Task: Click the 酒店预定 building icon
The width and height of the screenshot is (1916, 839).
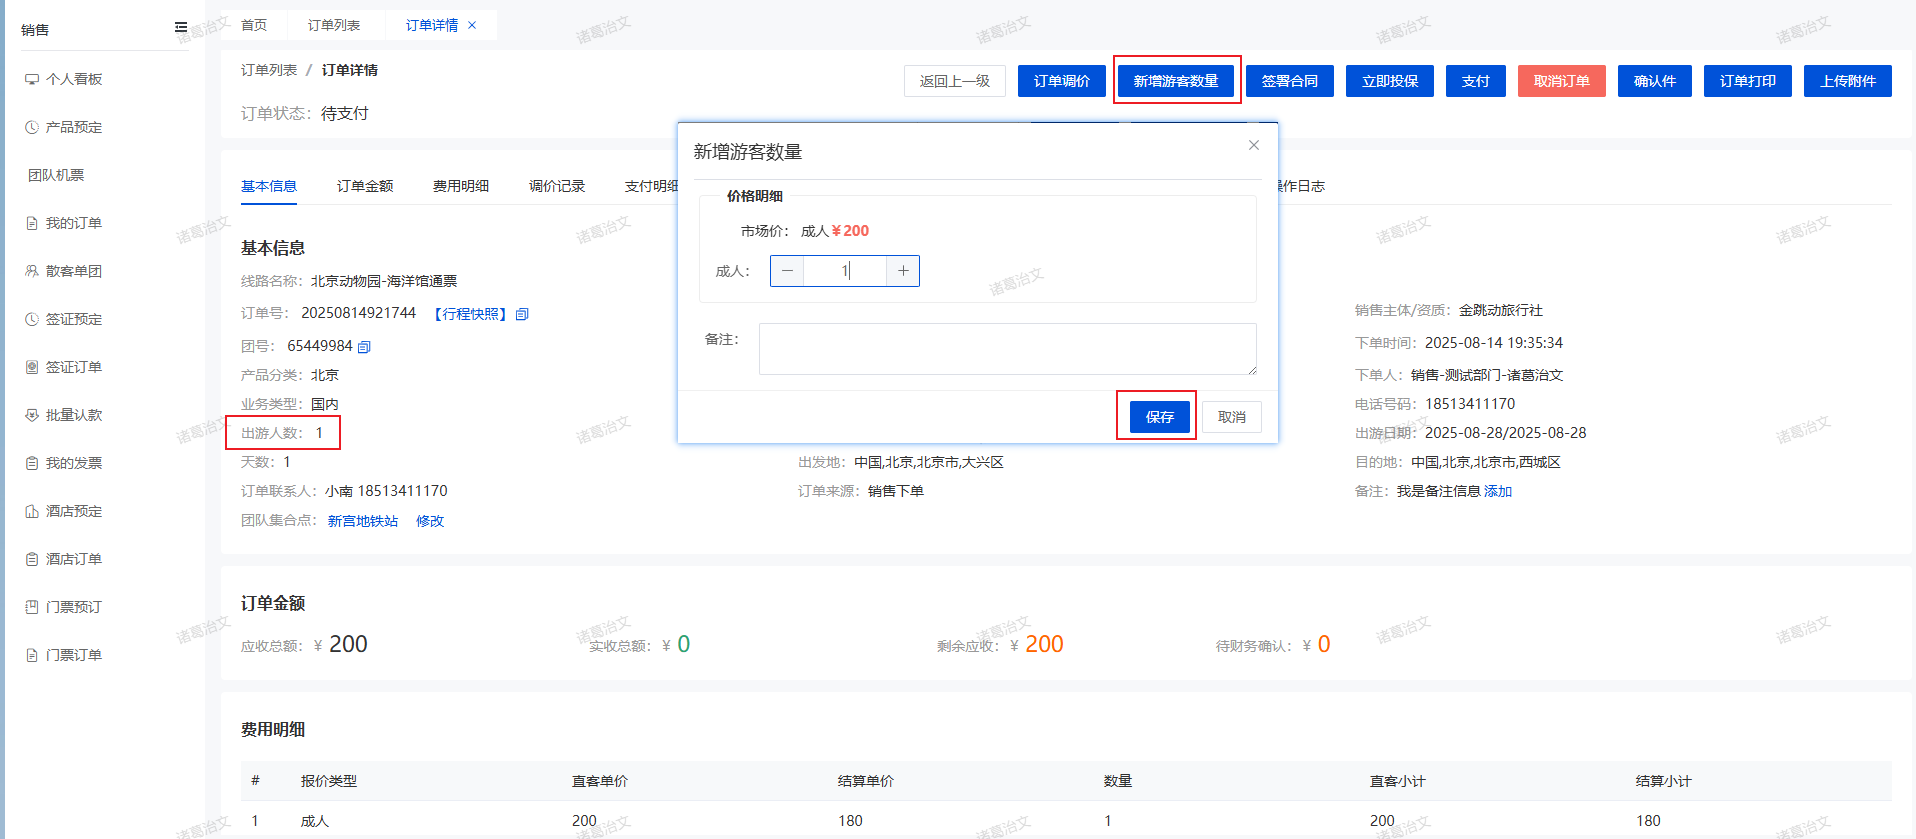Action: pos(32,511)
